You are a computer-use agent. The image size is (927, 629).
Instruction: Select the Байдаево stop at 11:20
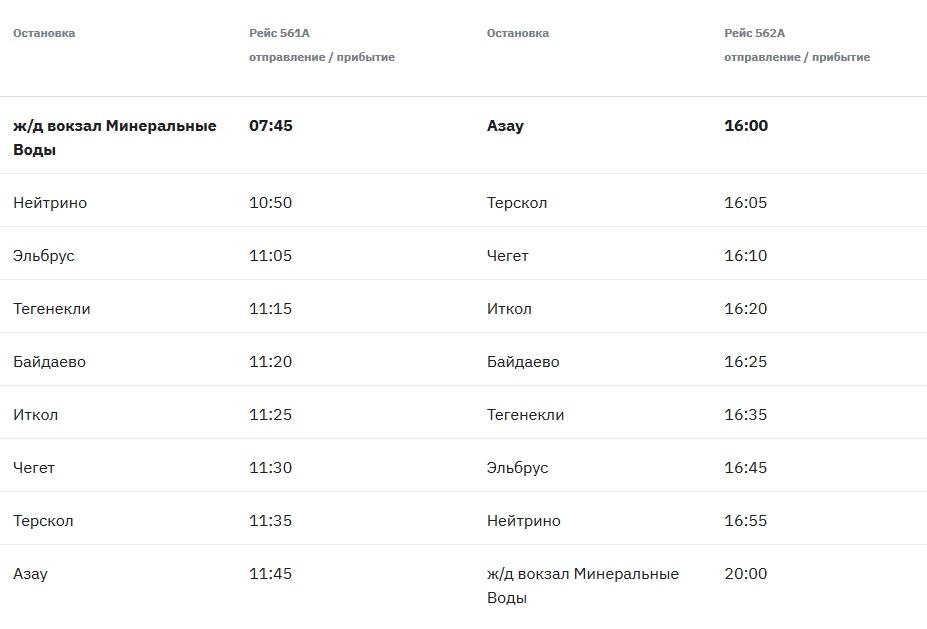point(49,362)
